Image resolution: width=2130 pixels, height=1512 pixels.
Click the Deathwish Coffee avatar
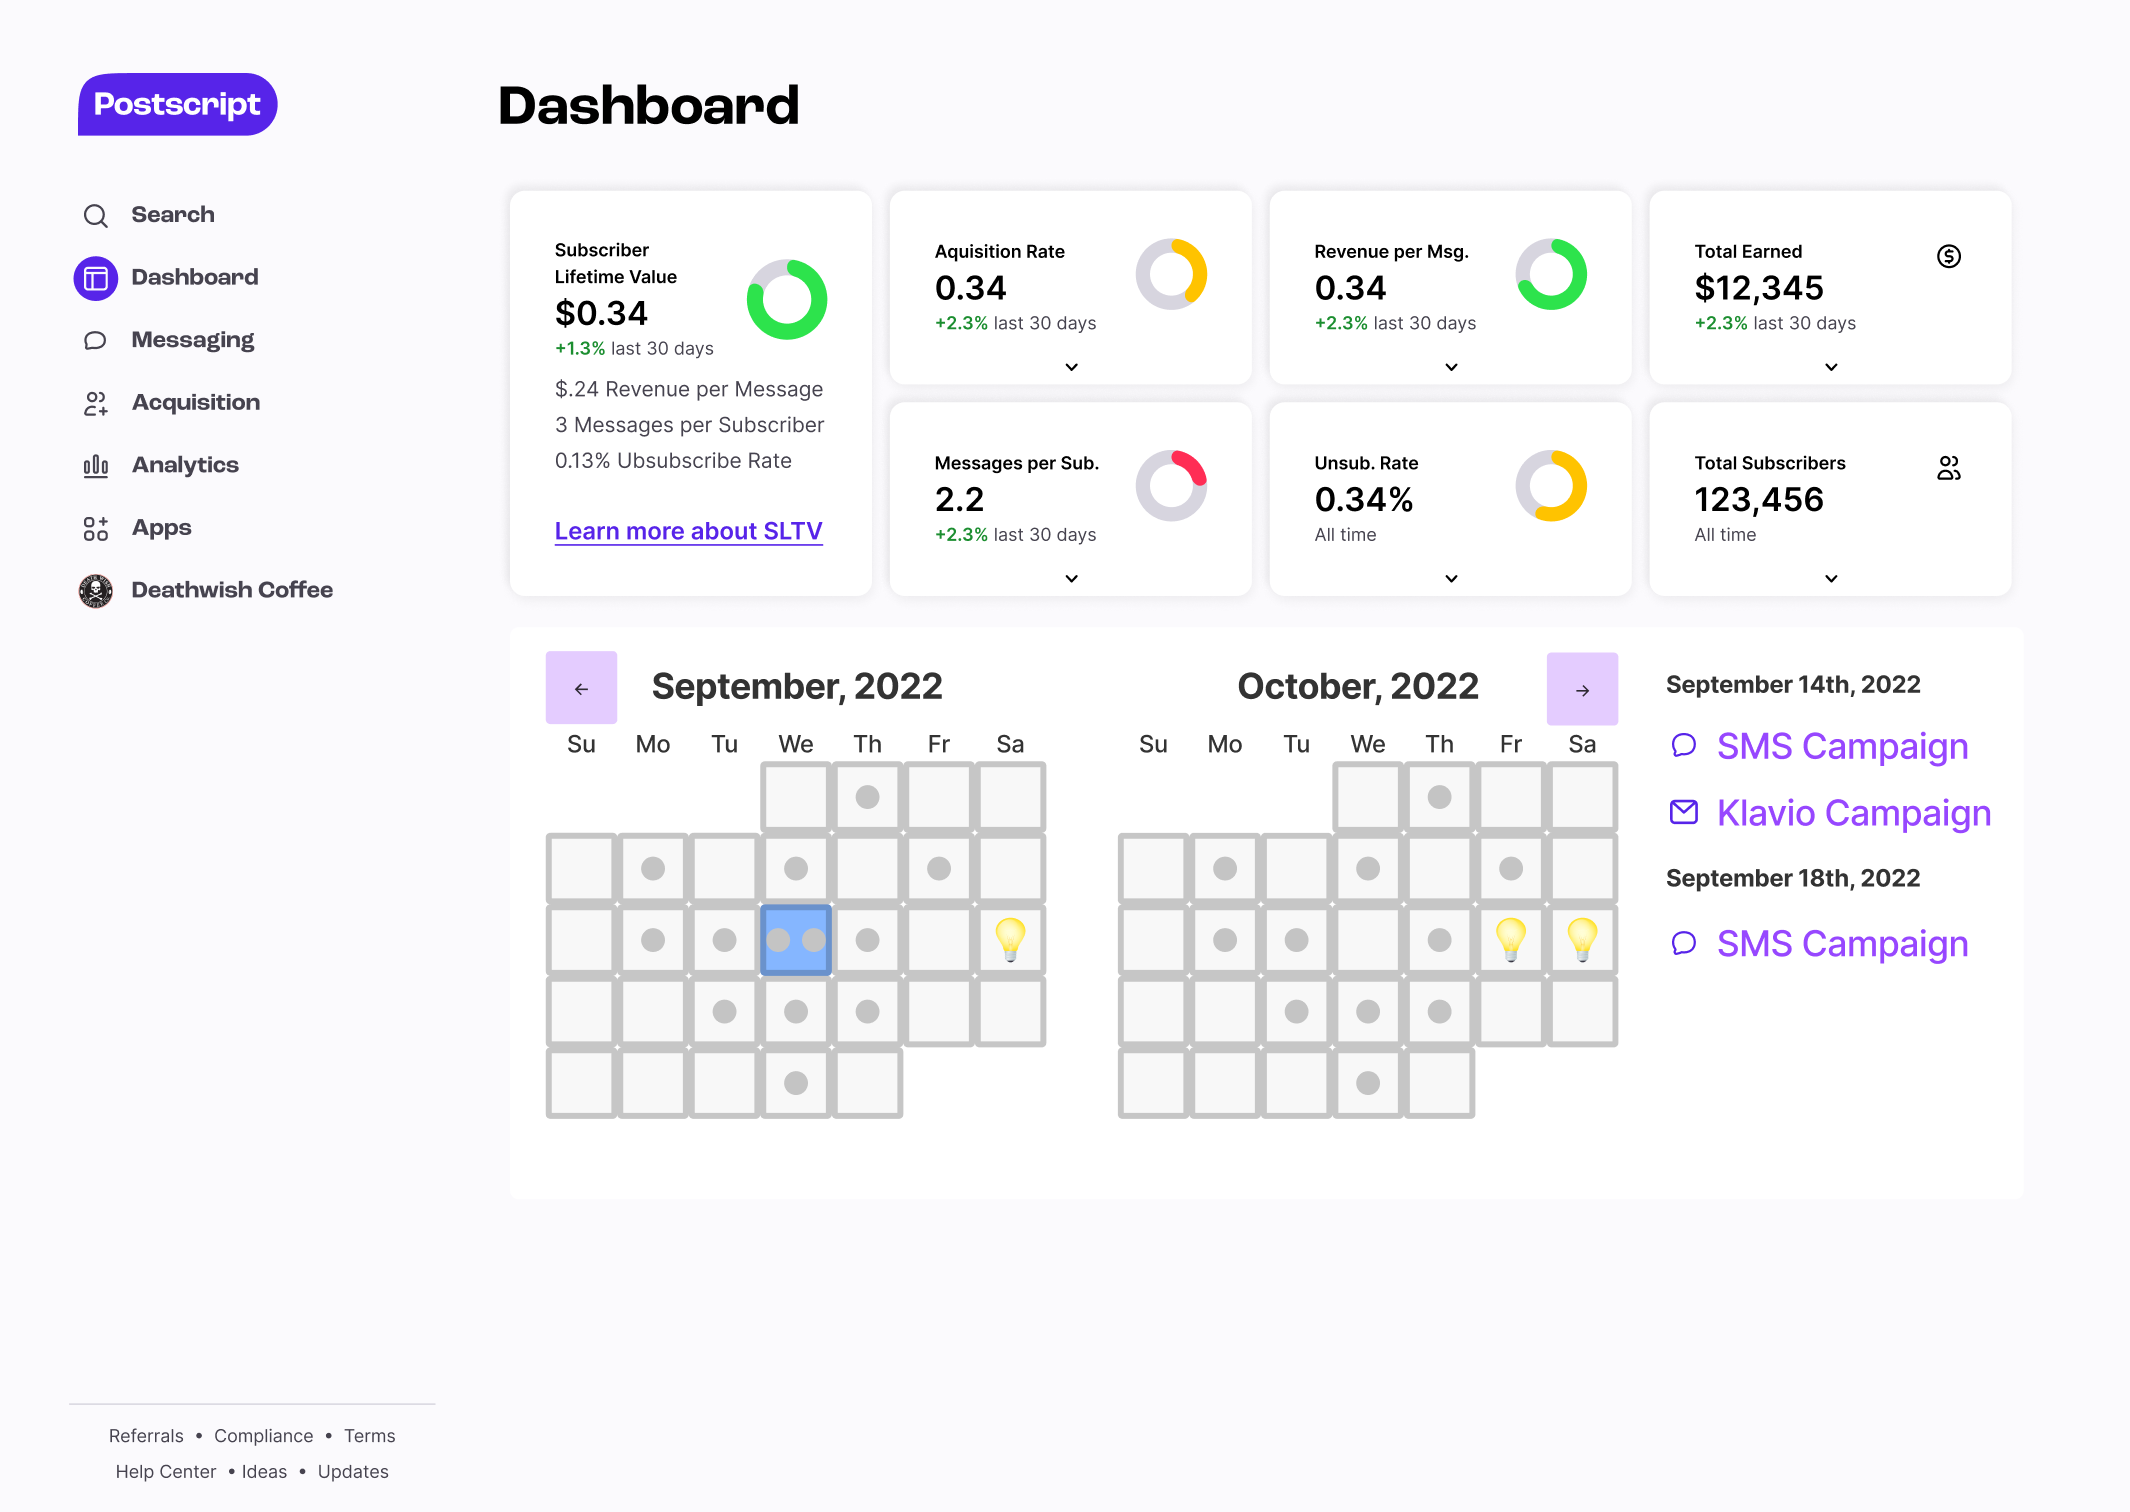96,591
